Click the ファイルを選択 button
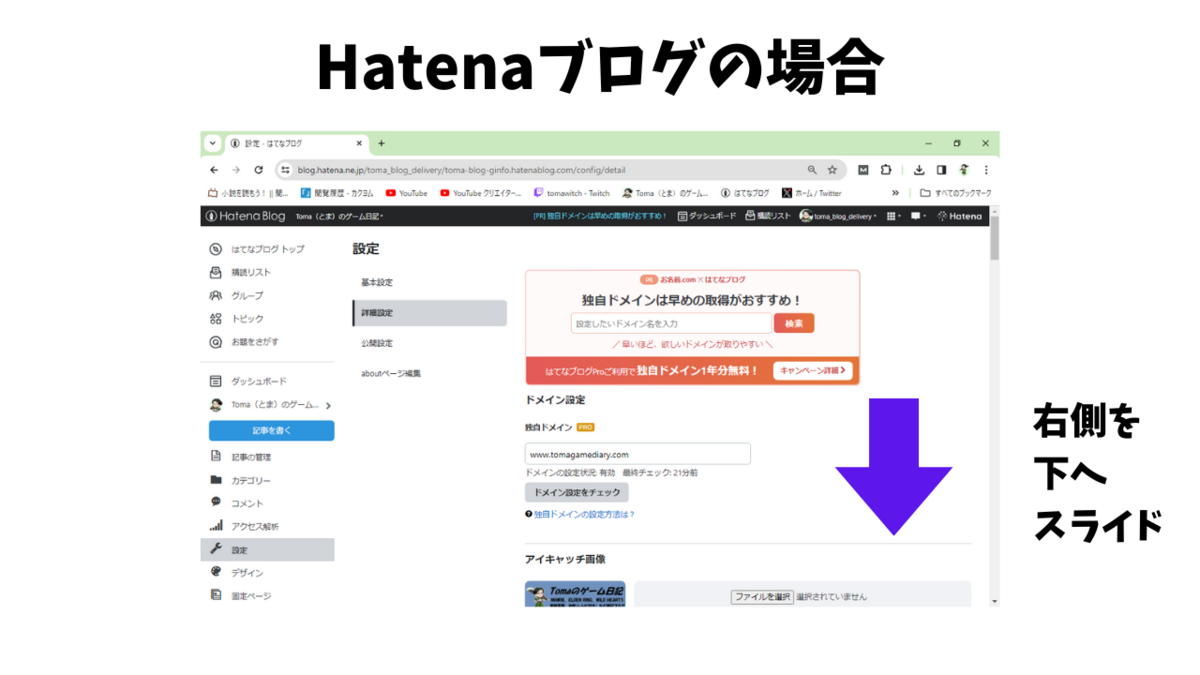This screenshot has height=675, width=1200. coord(761,597)
